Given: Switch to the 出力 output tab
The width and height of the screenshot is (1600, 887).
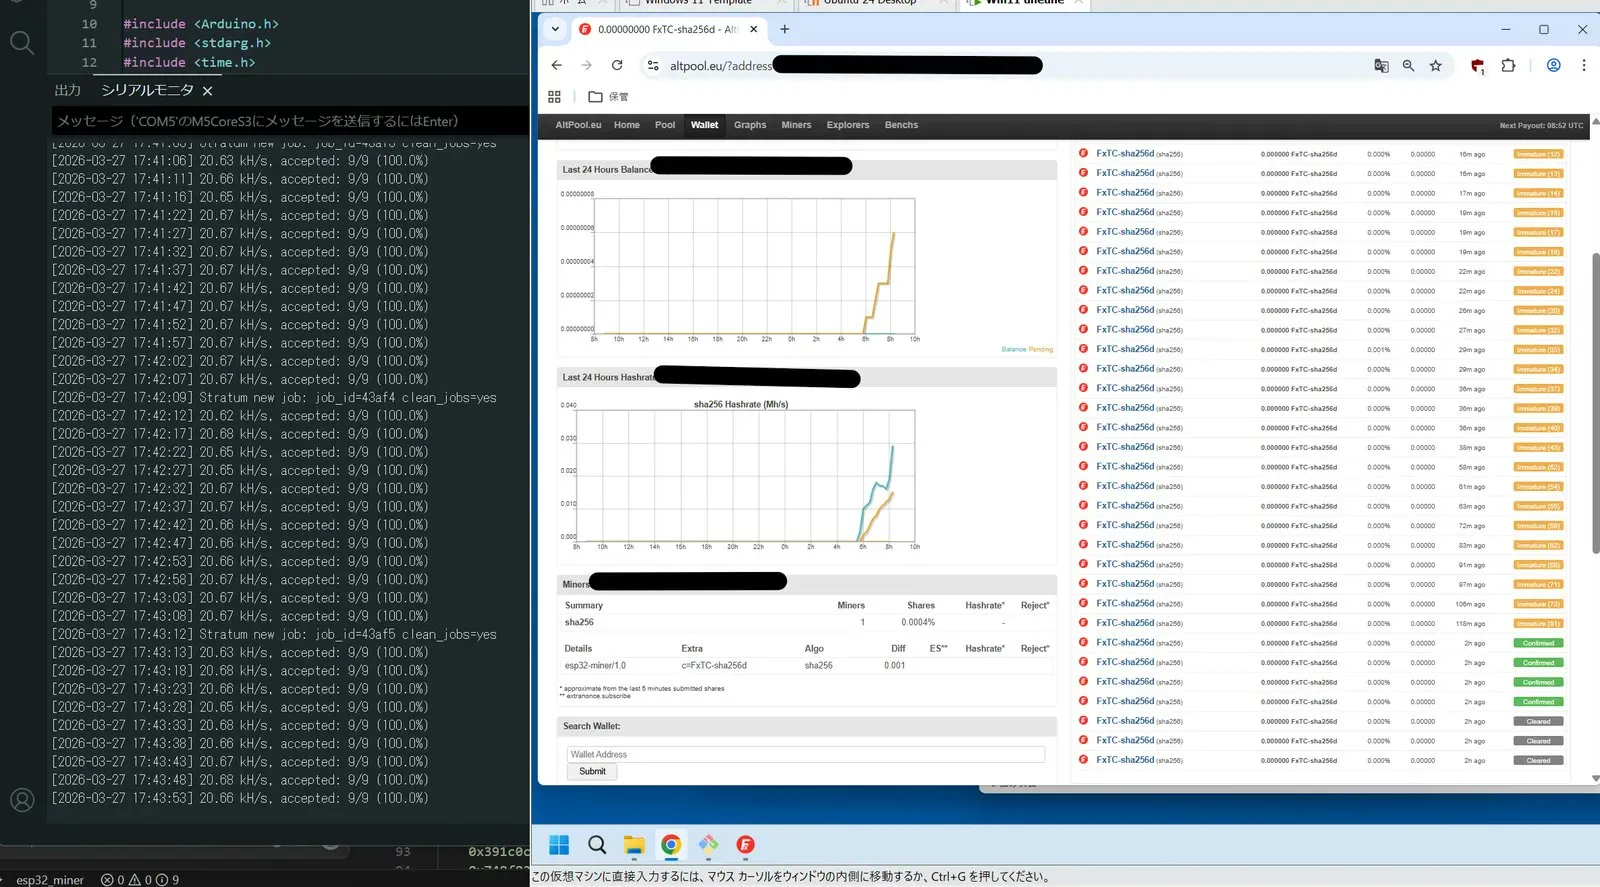Looking at the screenshot, I should pyautogui.click(x=67, y=90).
